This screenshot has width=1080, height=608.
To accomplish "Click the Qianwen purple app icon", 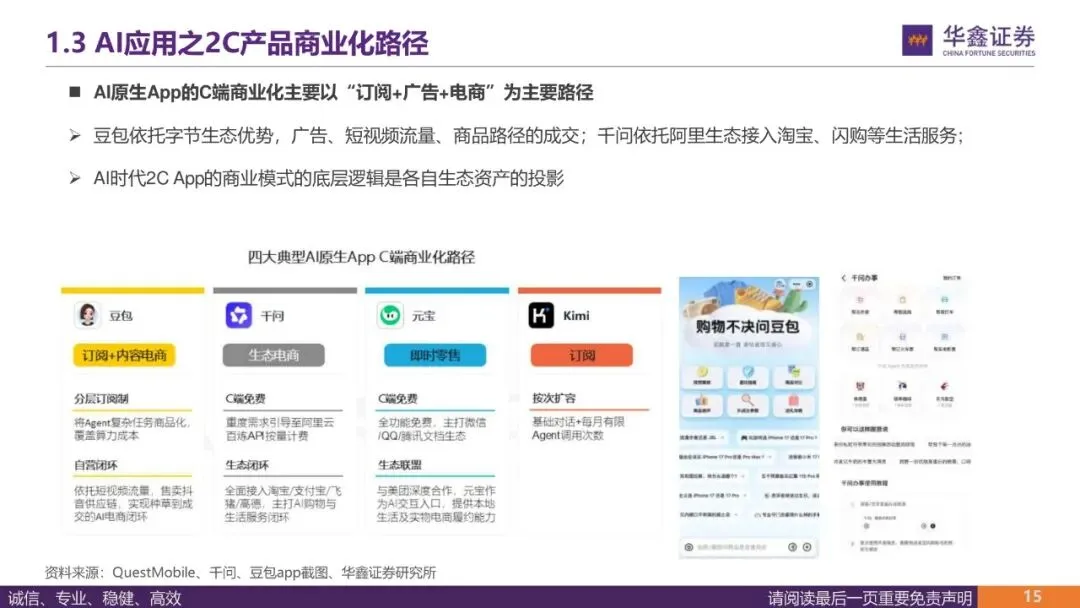I will click(239, 315).
